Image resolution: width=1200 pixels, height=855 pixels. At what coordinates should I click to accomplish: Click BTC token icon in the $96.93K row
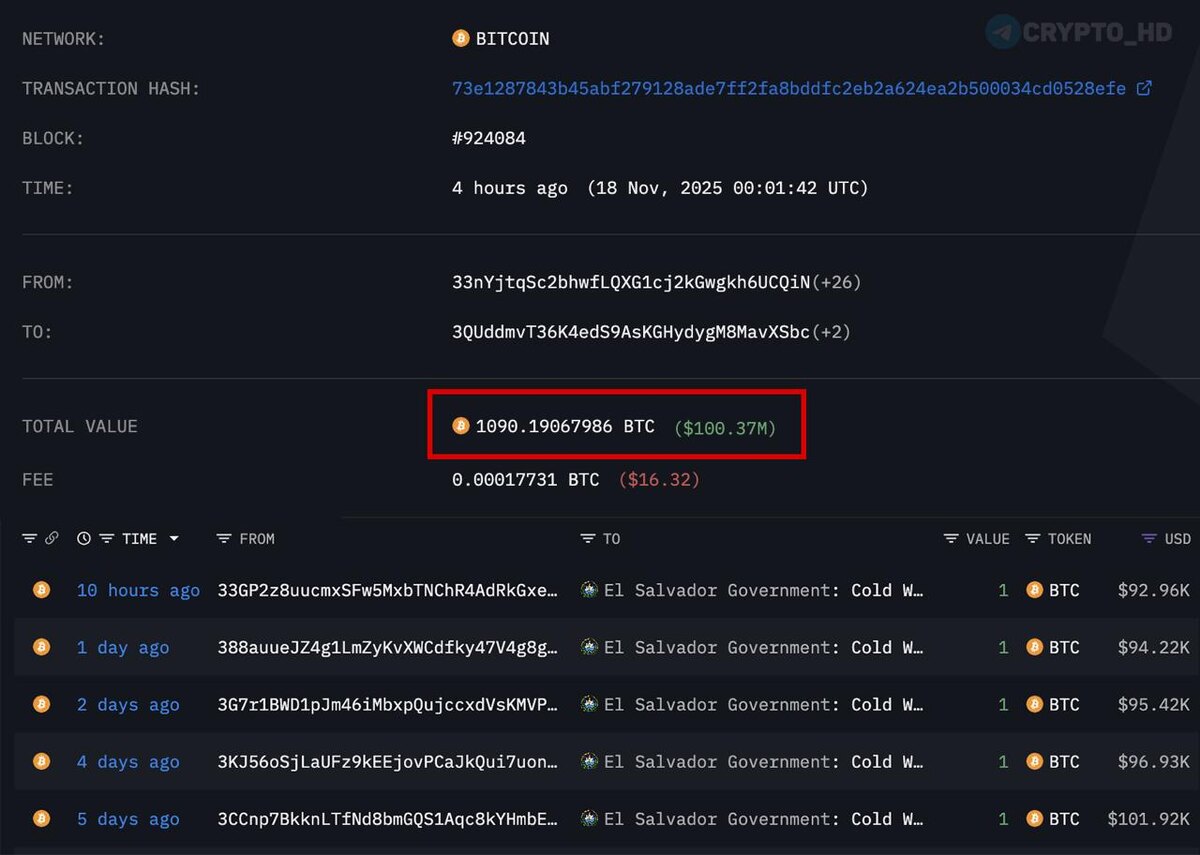click(1034, 761)
